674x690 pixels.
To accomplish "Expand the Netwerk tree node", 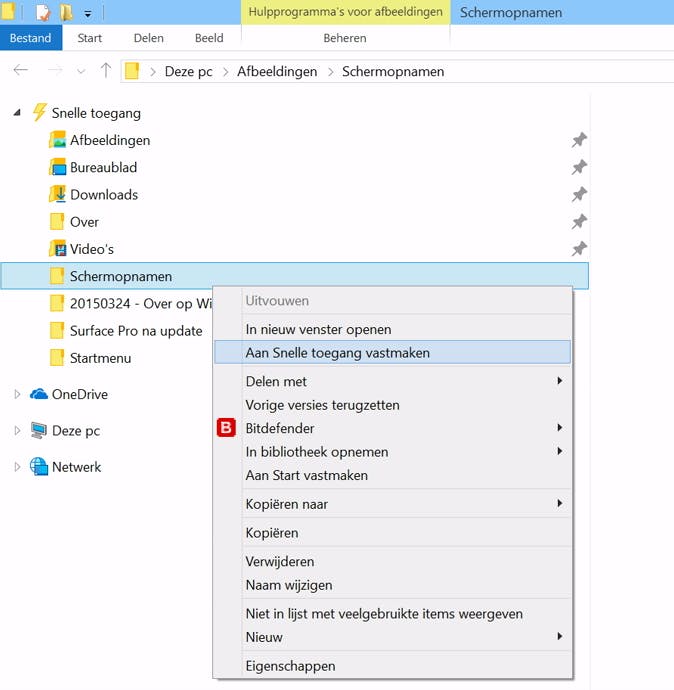I will (17, 467).
